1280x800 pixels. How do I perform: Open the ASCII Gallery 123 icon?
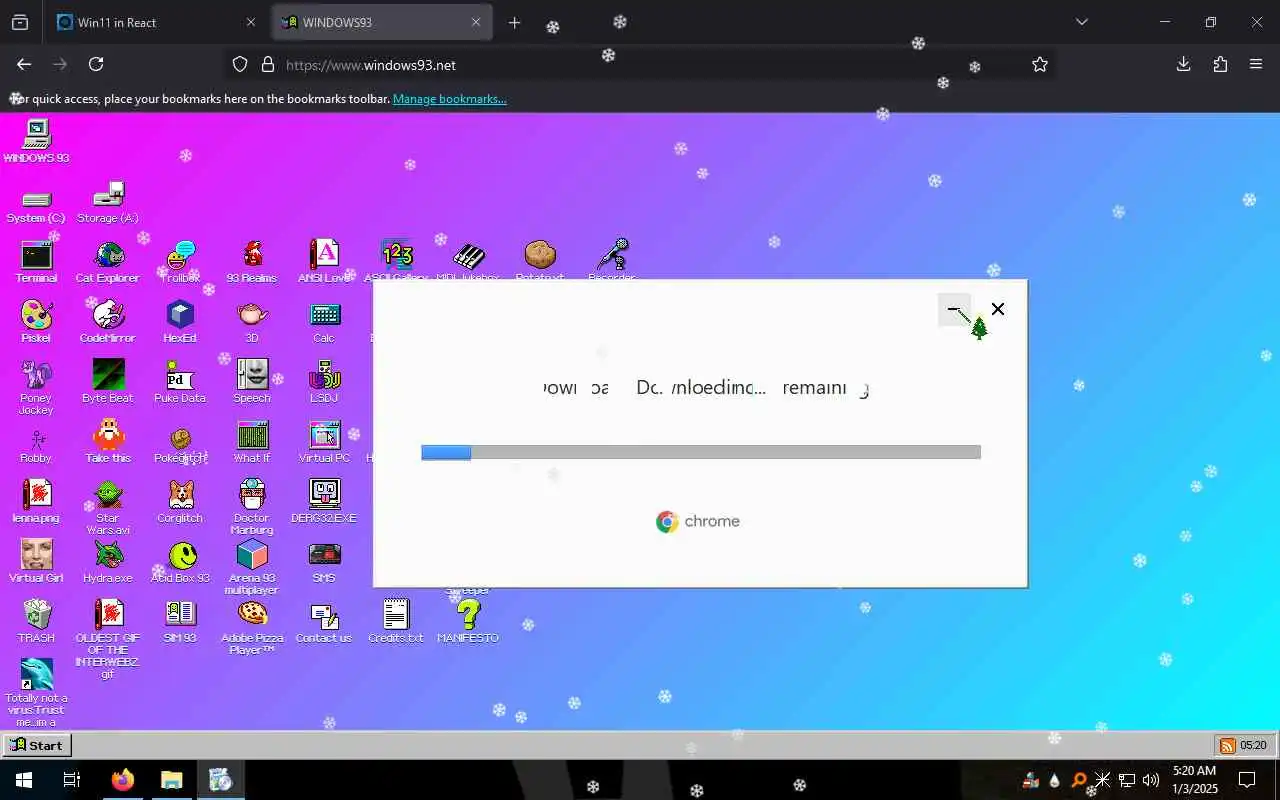[x=396, y=261]
